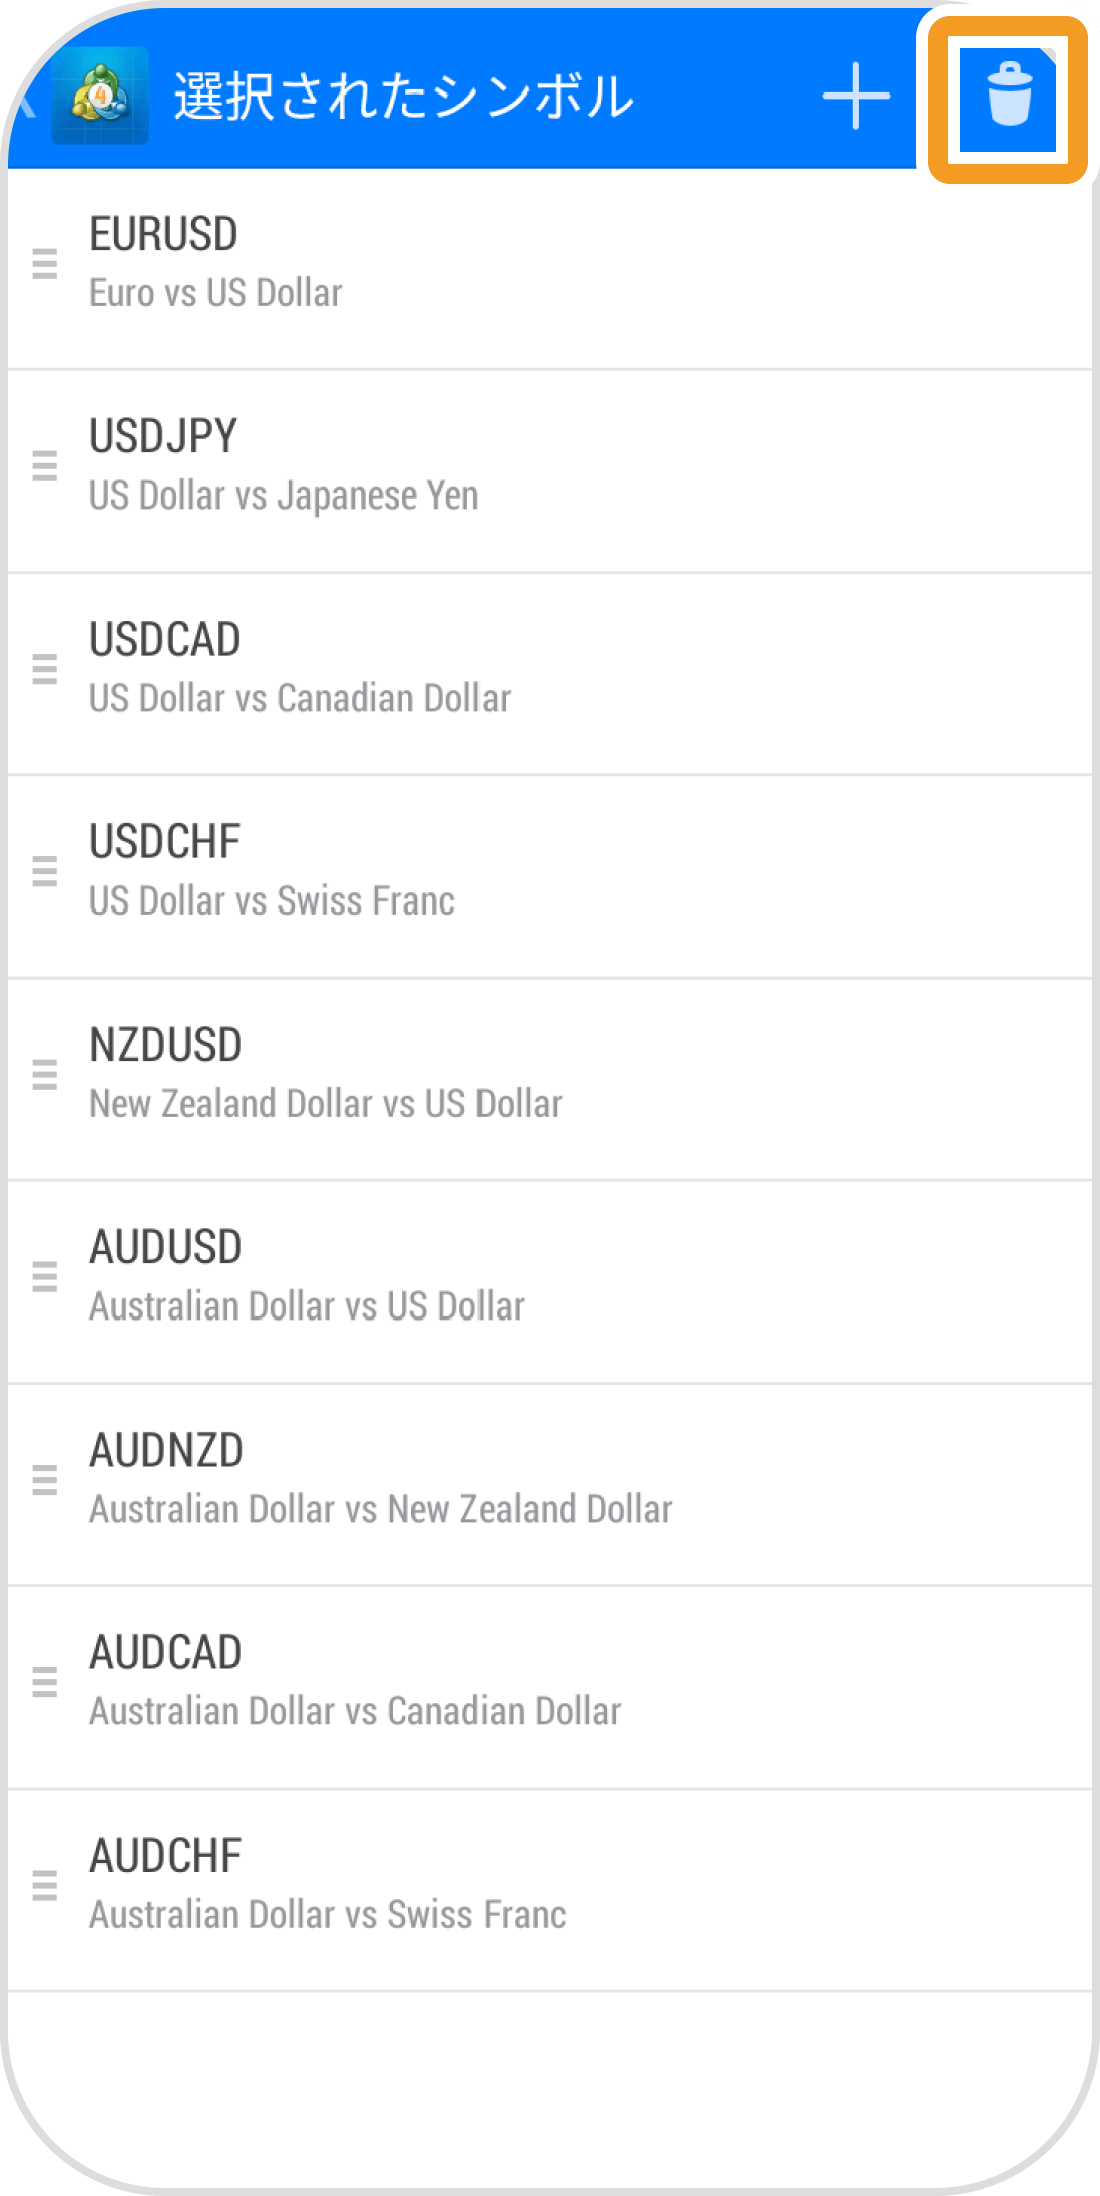Tap the reorder handle beside USDCAD
This screenshot has width=1100, height=2196.
pos(45,669)
